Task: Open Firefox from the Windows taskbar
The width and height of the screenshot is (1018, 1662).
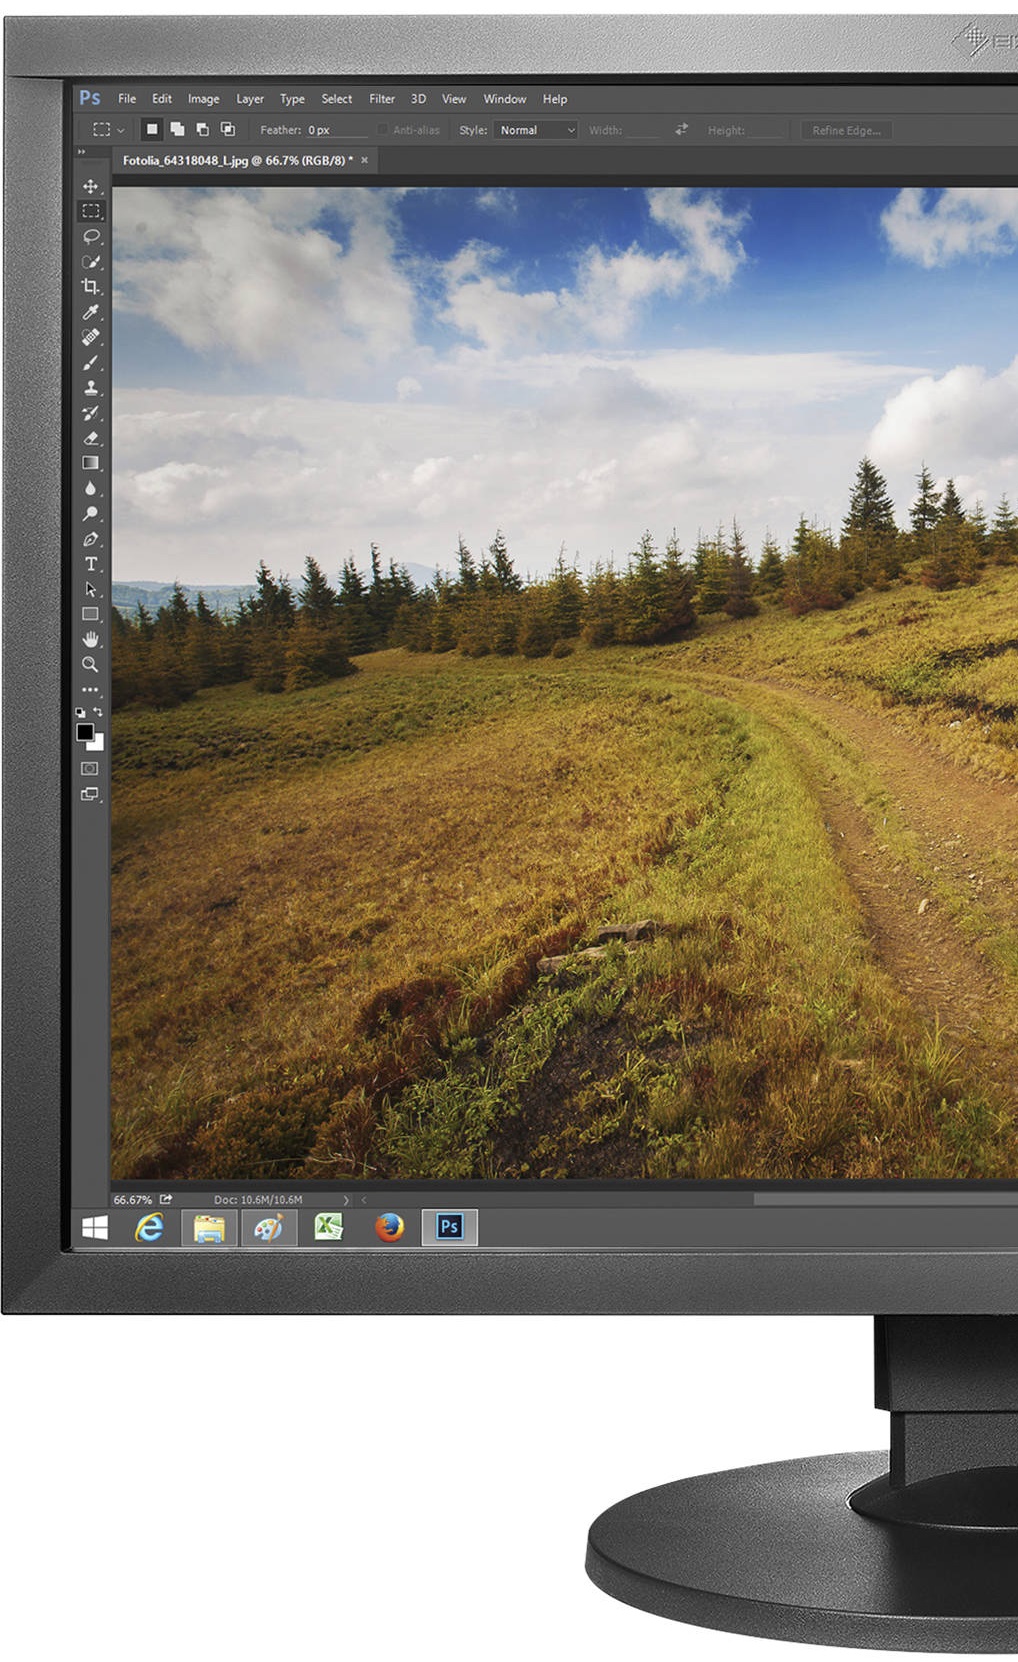Action: (x=389, y=1227)
